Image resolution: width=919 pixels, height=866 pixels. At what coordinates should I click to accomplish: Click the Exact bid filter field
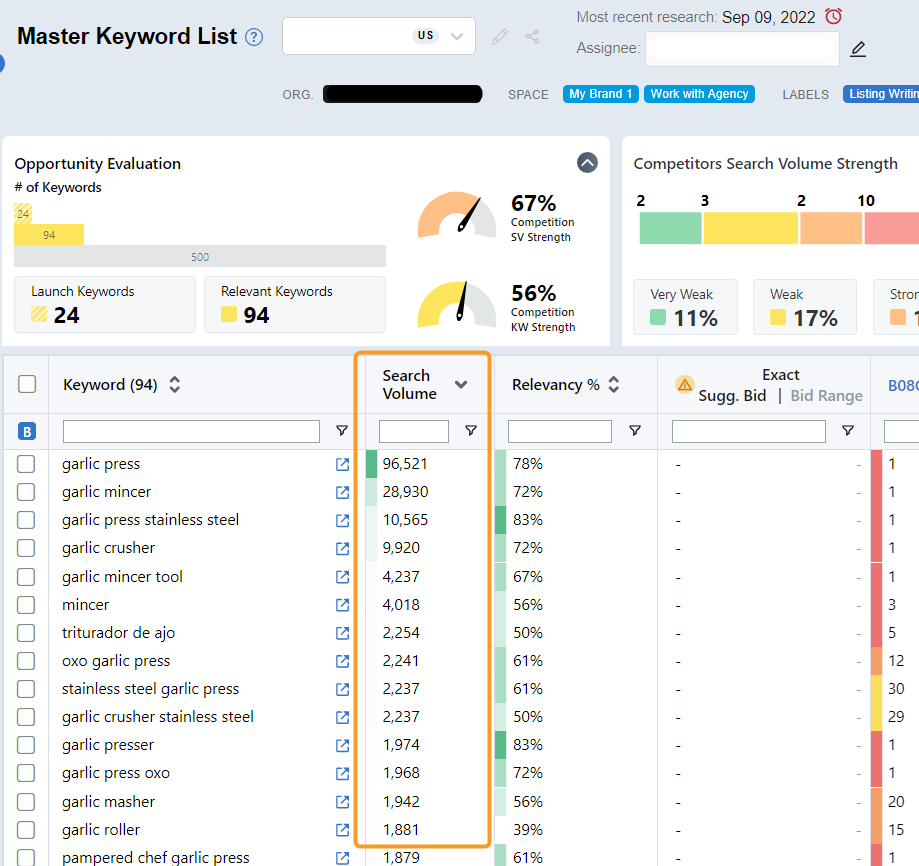click(x=748, y=431)
